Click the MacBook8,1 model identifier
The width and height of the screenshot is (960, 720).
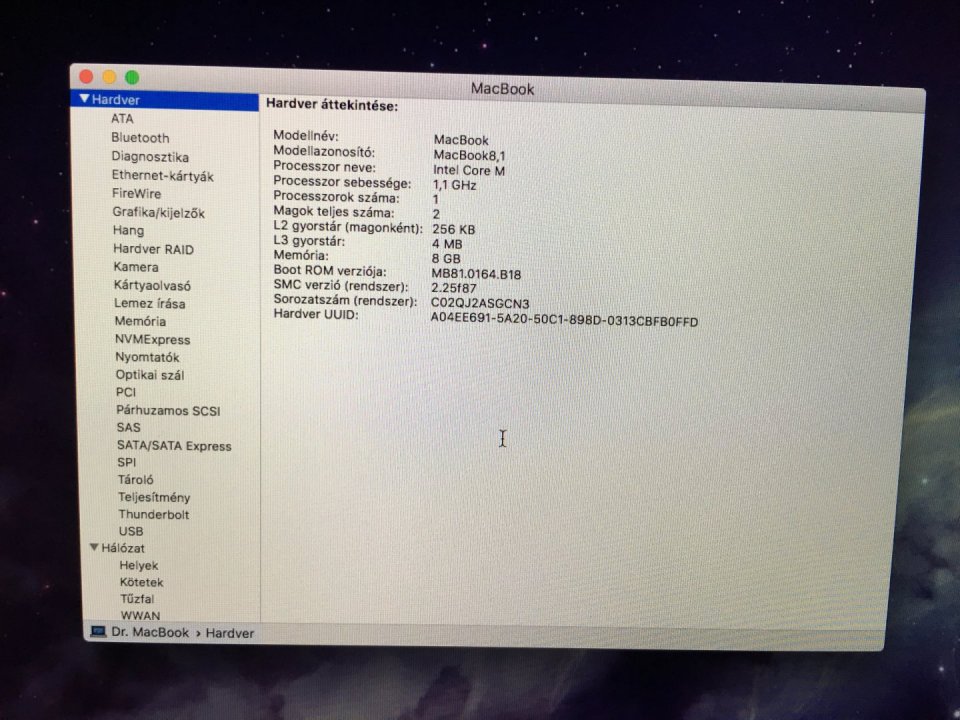pyautogui.click(x=470, y=156)
